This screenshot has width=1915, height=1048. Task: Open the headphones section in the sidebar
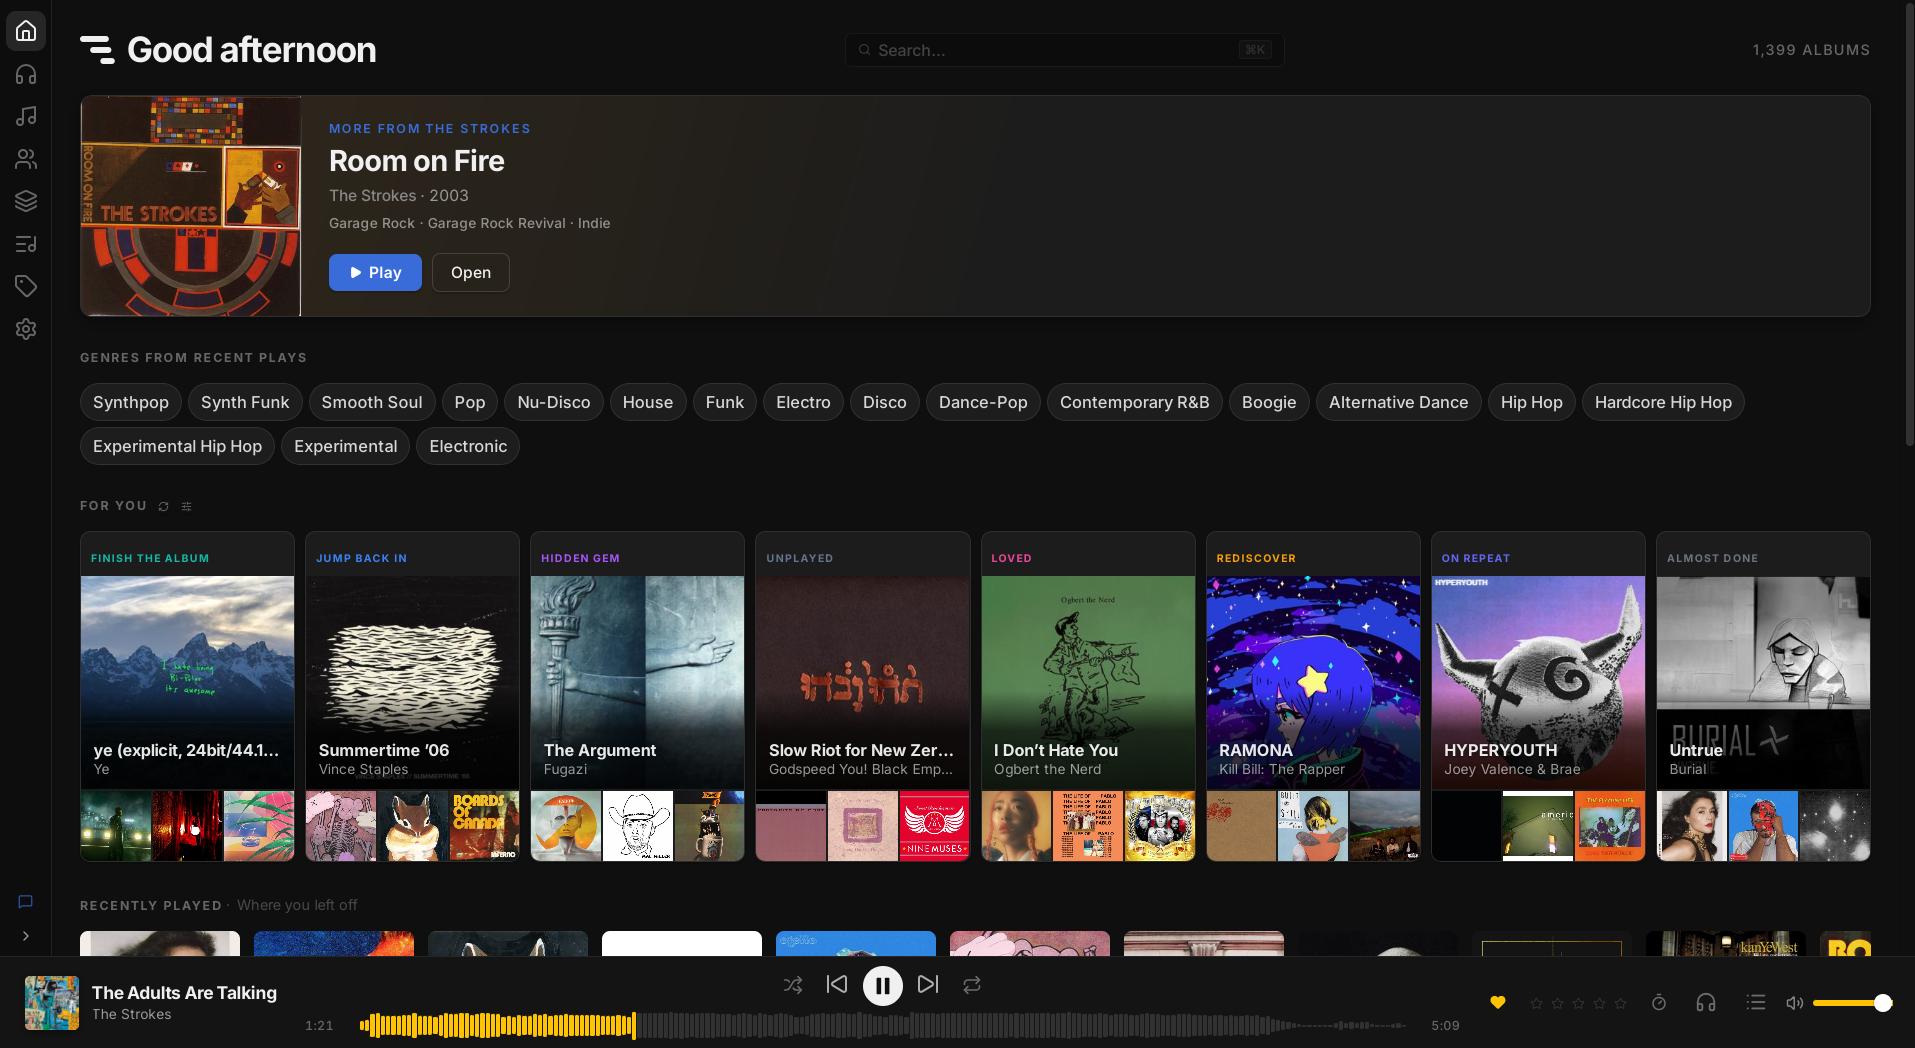(26, 74)
